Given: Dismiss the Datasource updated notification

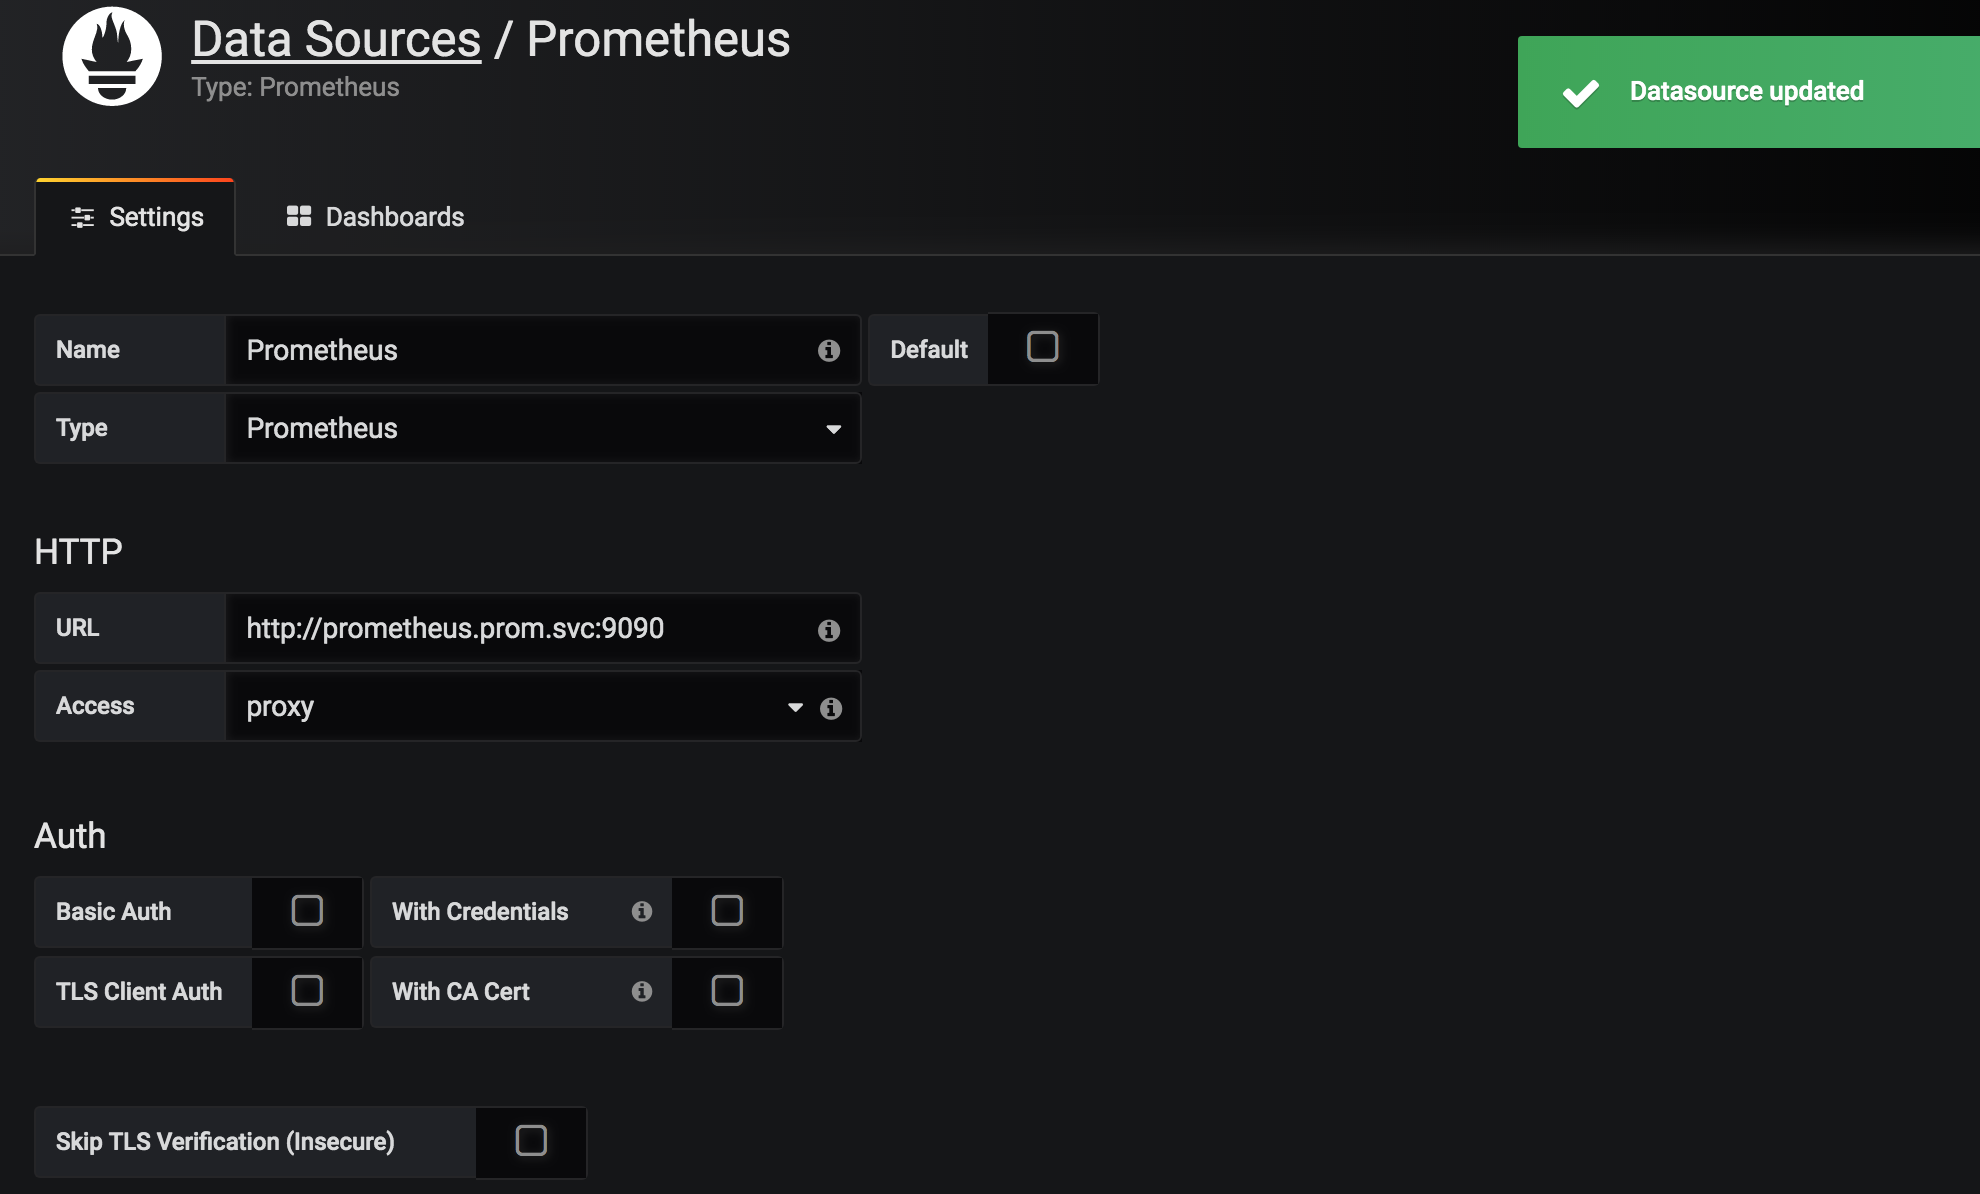Looking at the screenshot, I should (1748, 92).
